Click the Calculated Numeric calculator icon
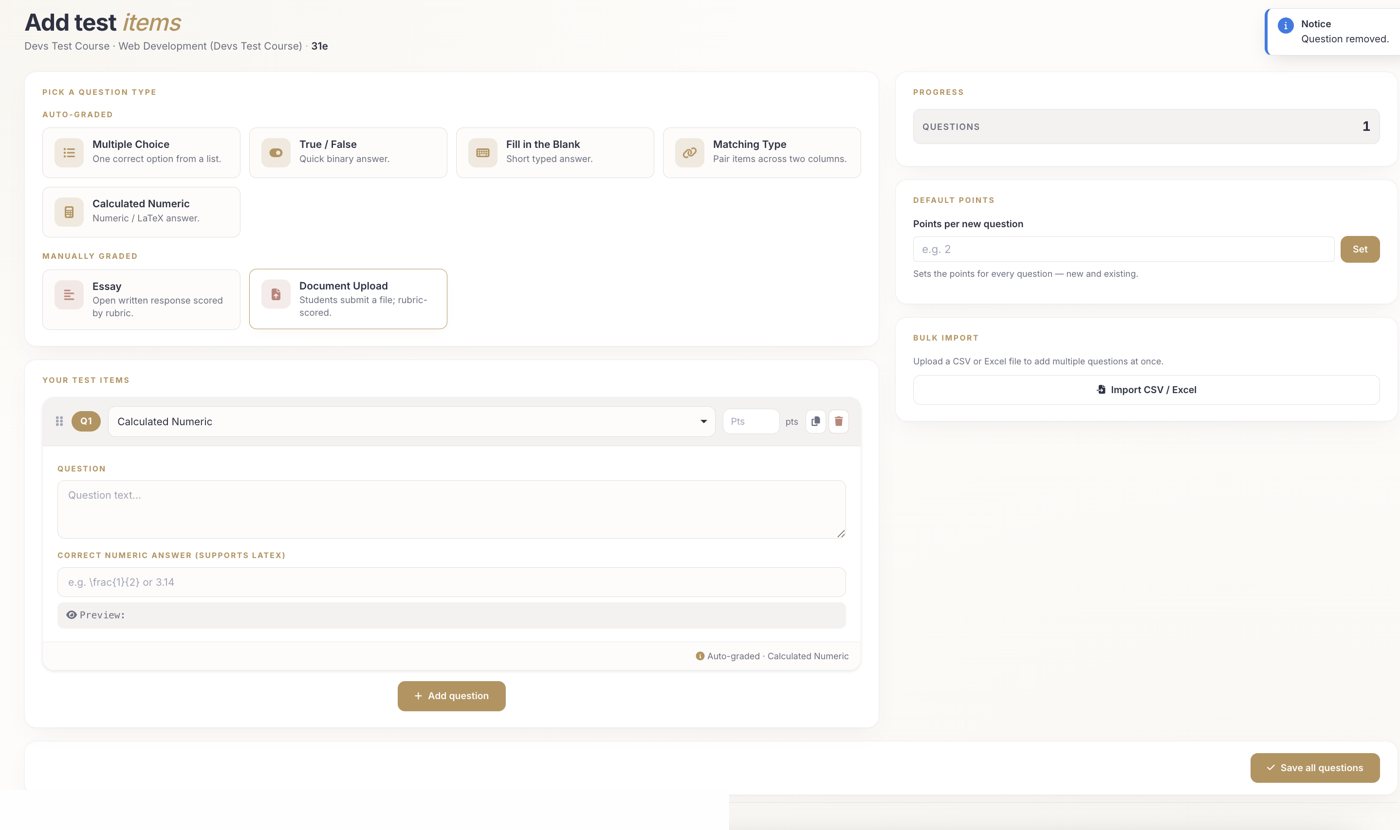 click(x=69, y=212)
